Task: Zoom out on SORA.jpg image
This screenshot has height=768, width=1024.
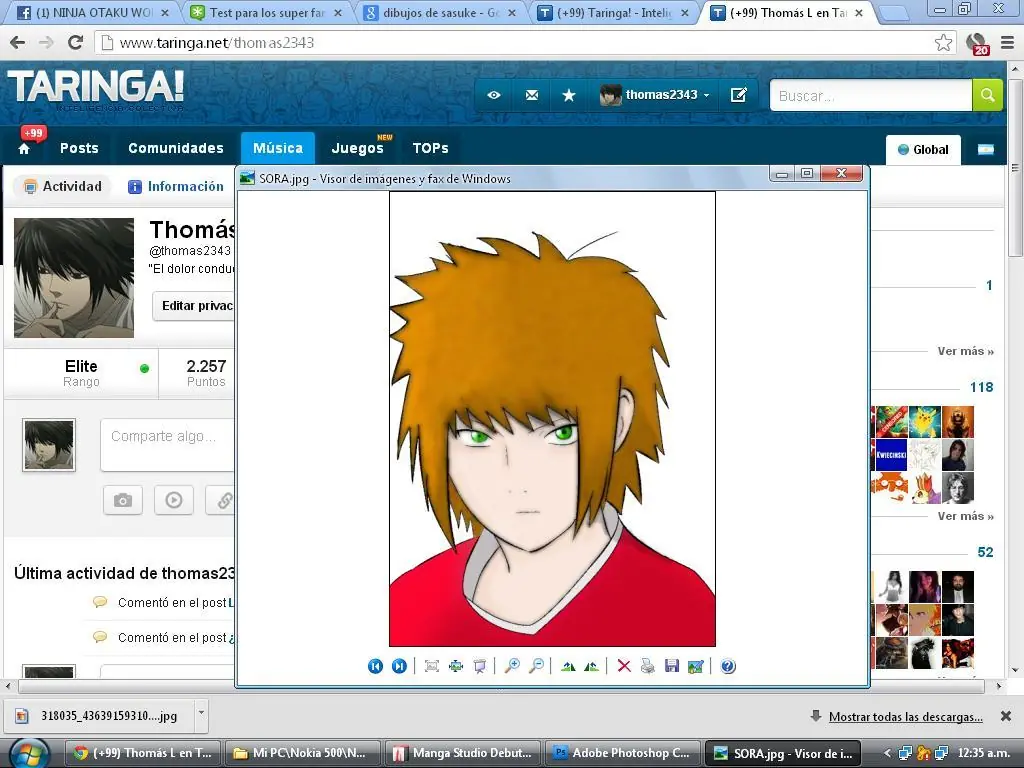Action: tap(536, 666)
